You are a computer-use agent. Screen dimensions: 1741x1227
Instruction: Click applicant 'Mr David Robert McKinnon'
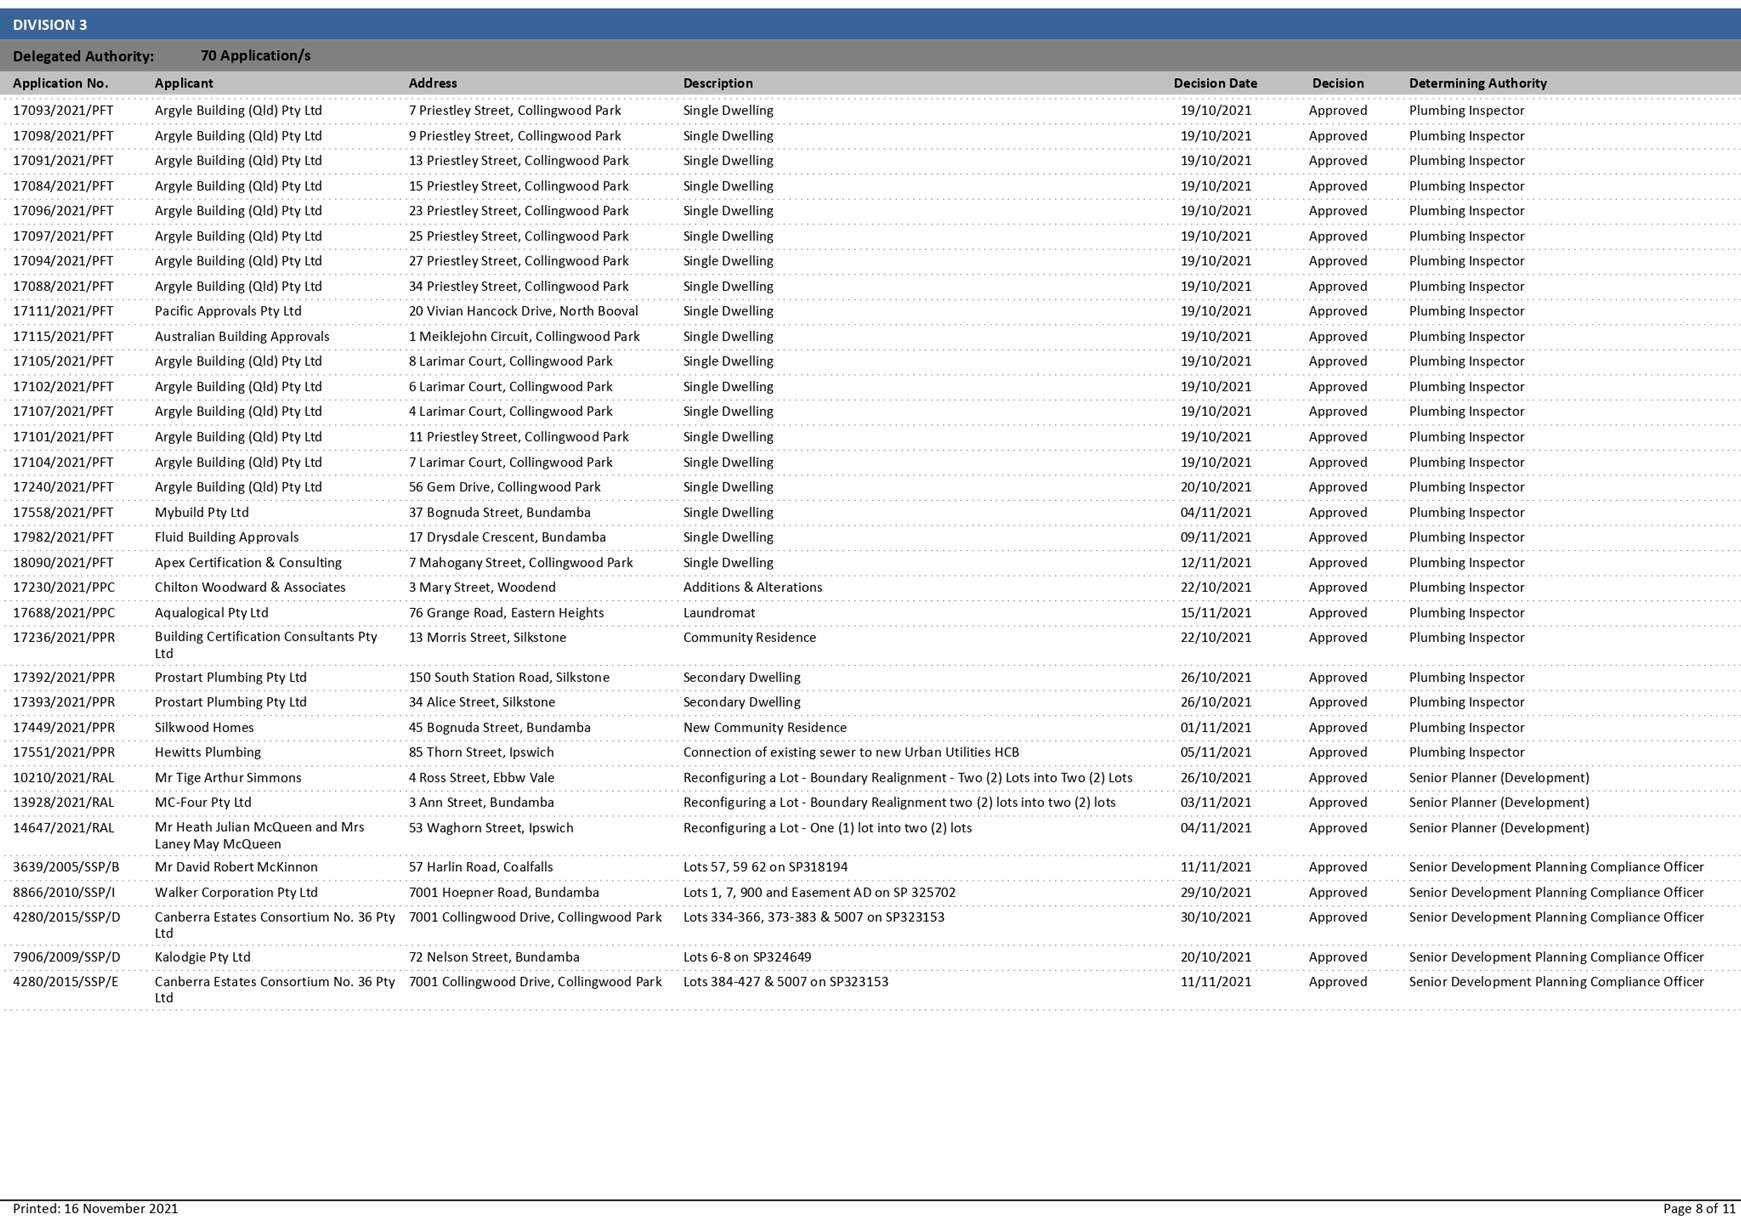point(236,868)
